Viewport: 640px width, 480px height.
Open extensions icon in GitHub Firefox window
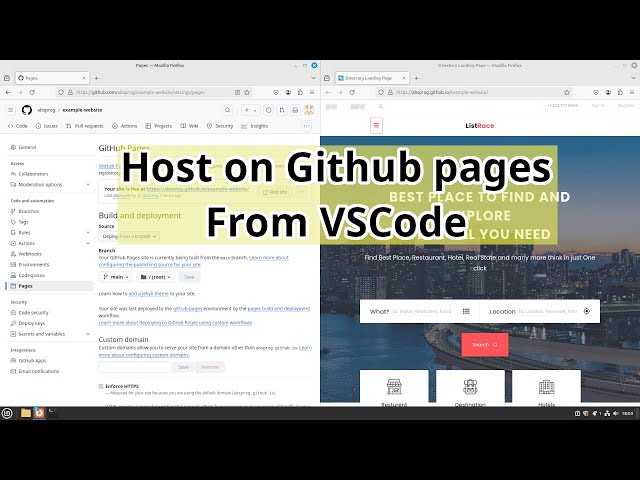(x=300, y=93)
